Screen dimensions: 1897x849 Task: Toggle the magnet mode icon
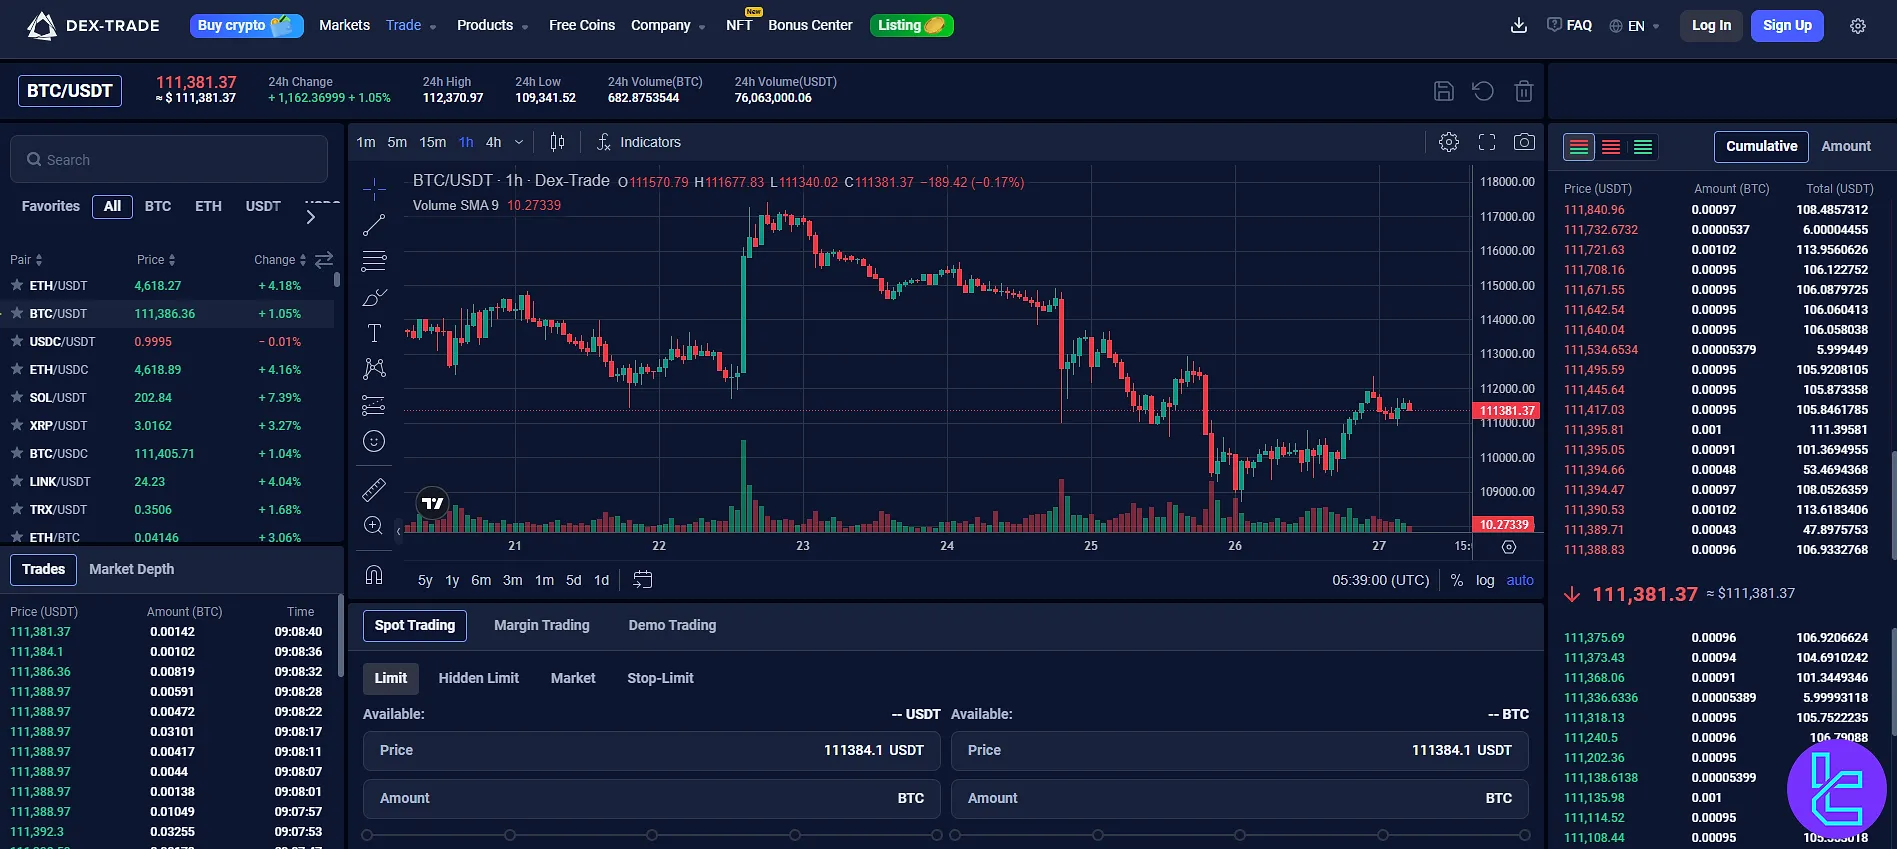[x=374, y=575]
